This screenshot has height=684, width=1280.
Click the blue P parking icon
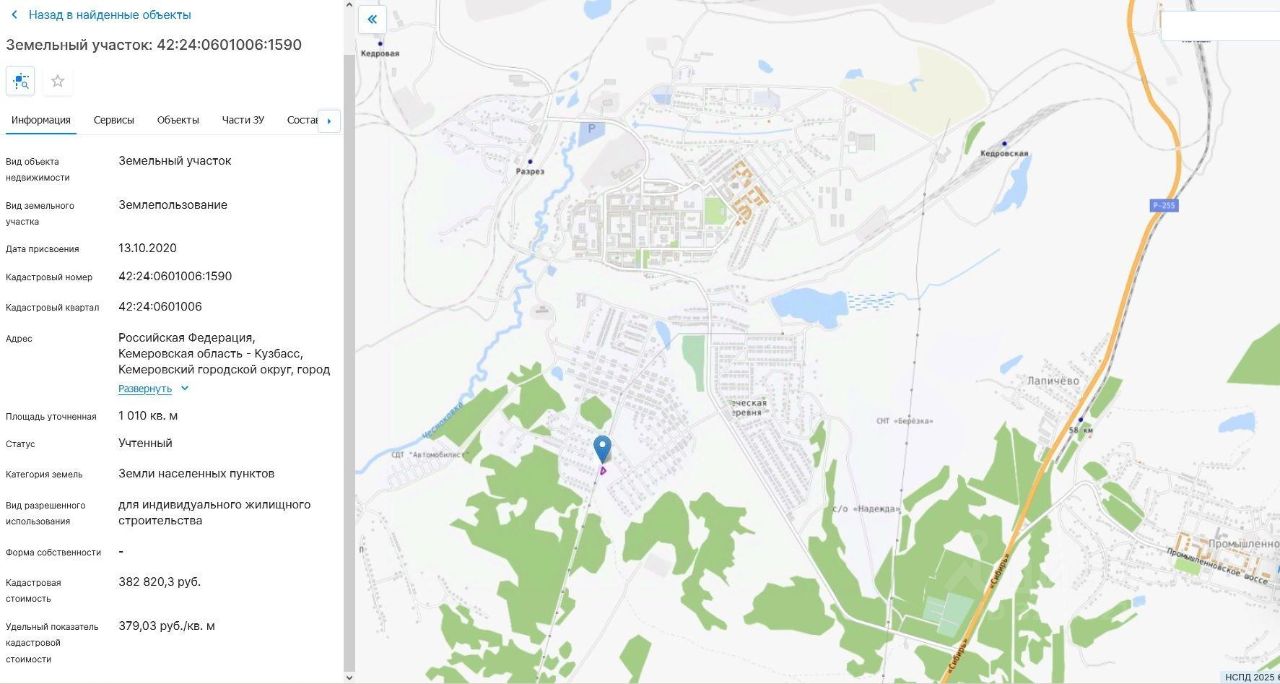[591, 129]
